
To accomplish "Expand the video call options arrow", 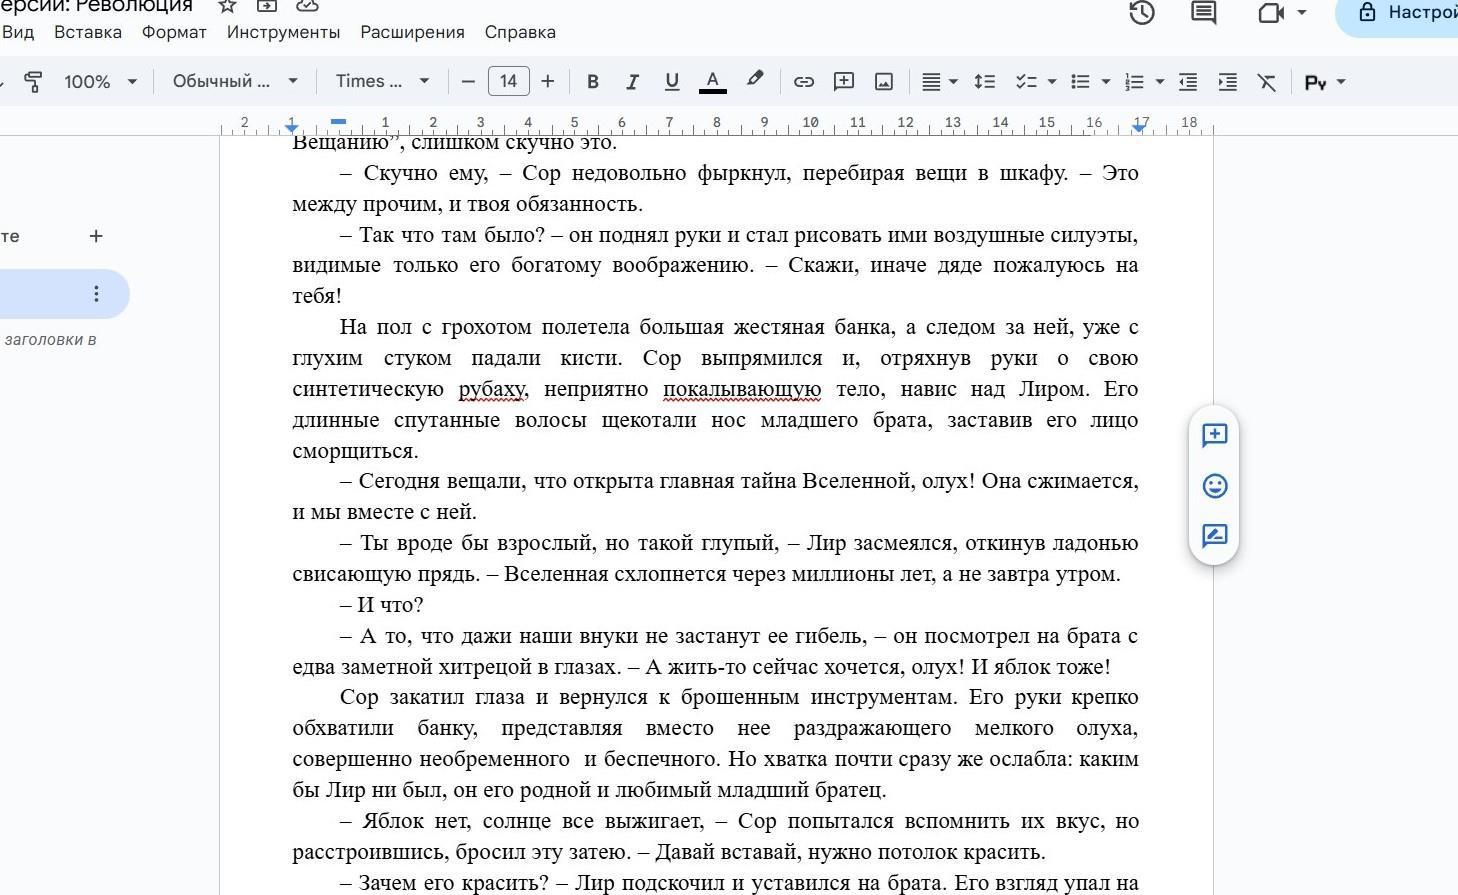I will 1301,13.
